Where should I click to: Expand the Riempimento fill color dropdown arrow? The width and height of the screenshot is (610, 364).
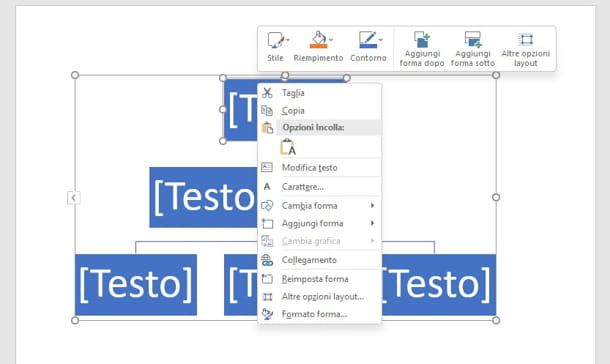point(331,40)
